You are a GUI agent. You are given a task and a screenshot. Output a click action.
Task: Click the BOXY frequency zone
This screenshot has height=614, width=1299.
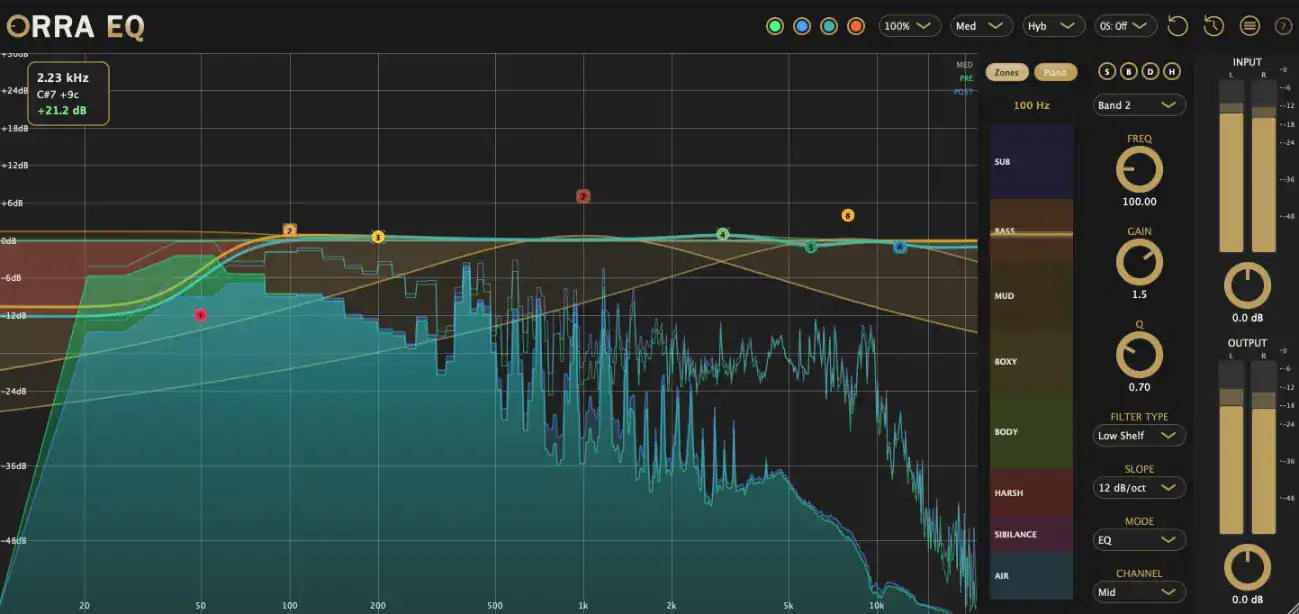1031,361
